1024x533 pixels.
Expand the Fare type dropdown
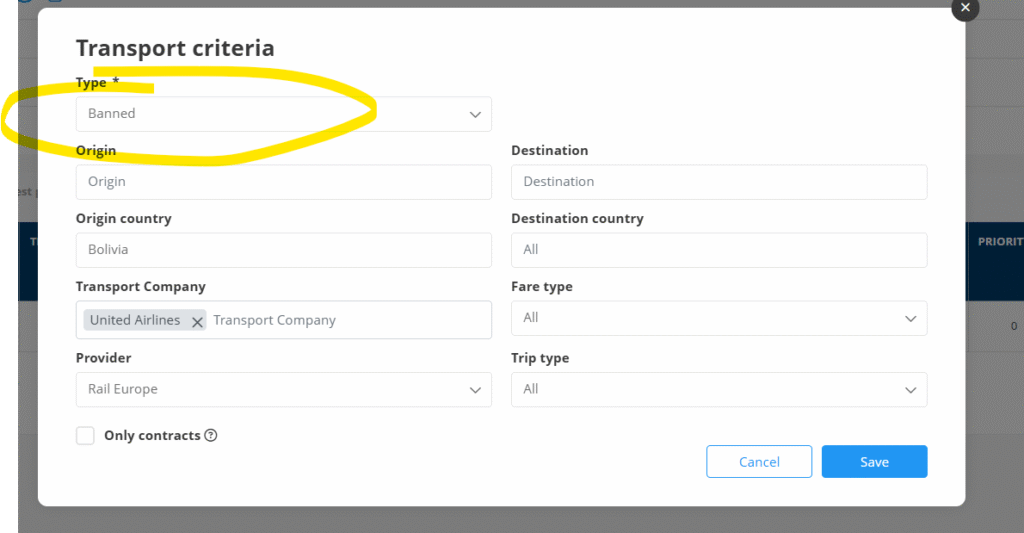(718, 318)
